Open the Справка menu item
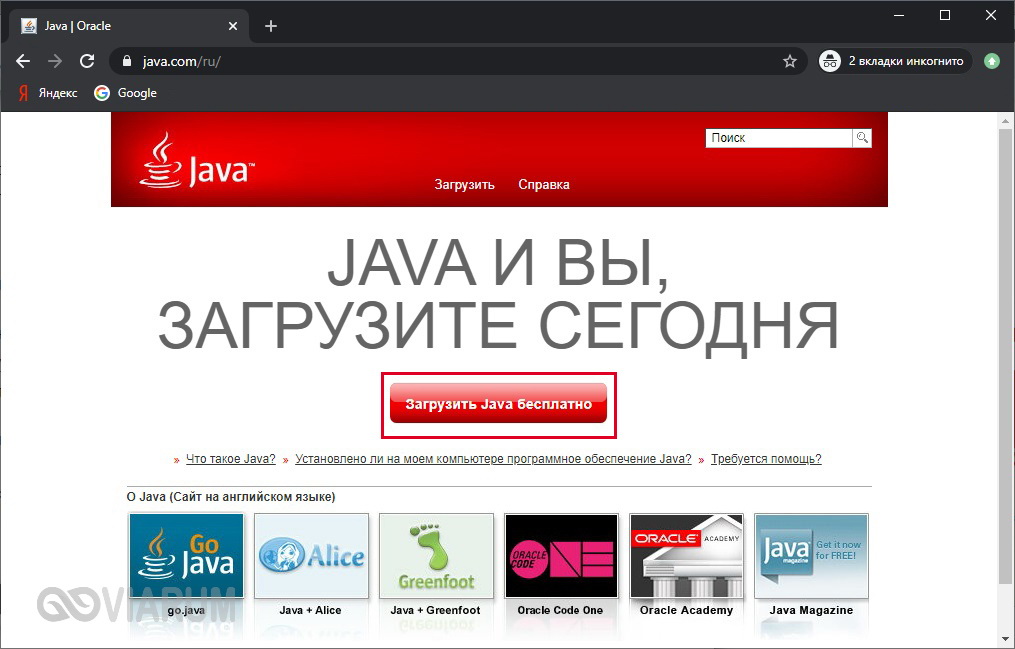 544,185
